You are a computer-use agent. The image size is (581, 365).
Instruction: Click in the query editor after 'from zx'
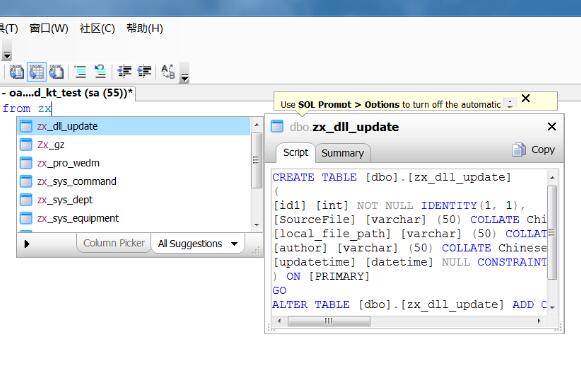click(x=53, y=109)
